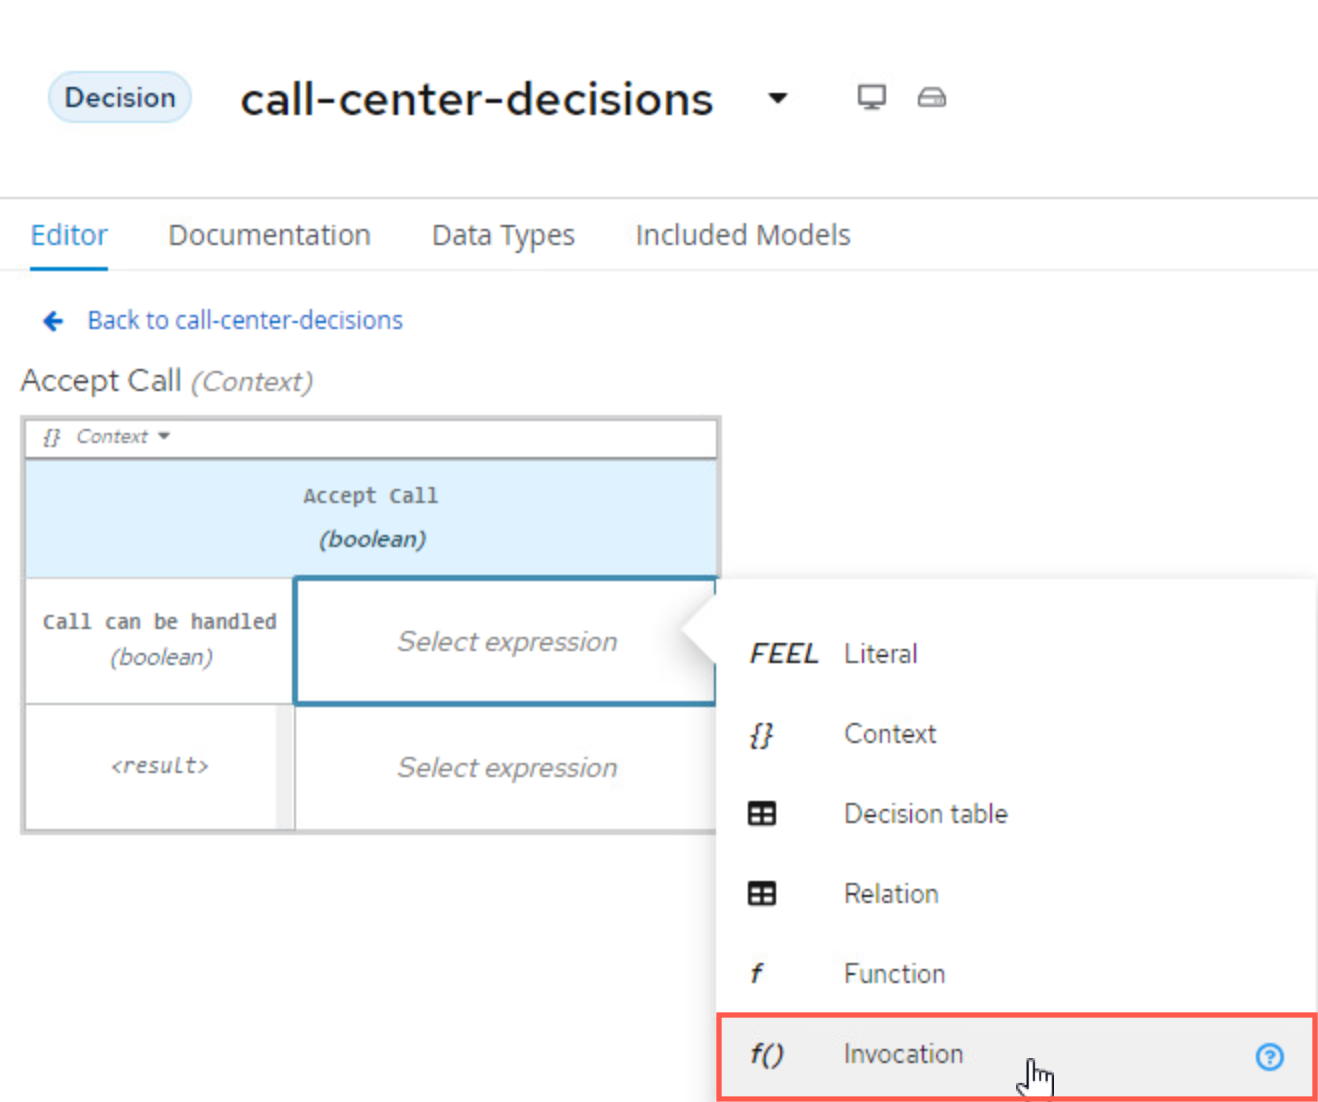Click the curly braces icon in table header
This screenshot has width=1318, height=1102.
[x=51, y=437]
